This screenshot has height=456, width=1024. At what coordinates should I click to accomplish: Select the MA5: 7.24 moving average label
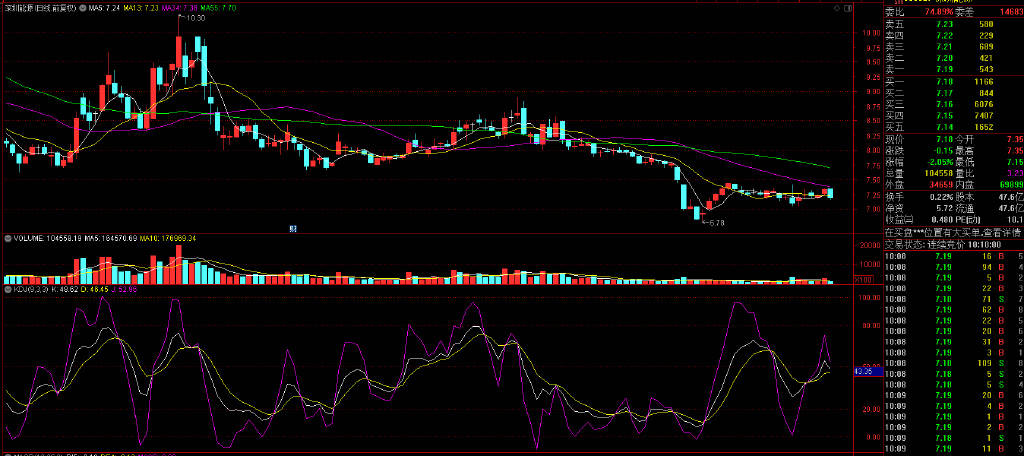pos(104,8)
